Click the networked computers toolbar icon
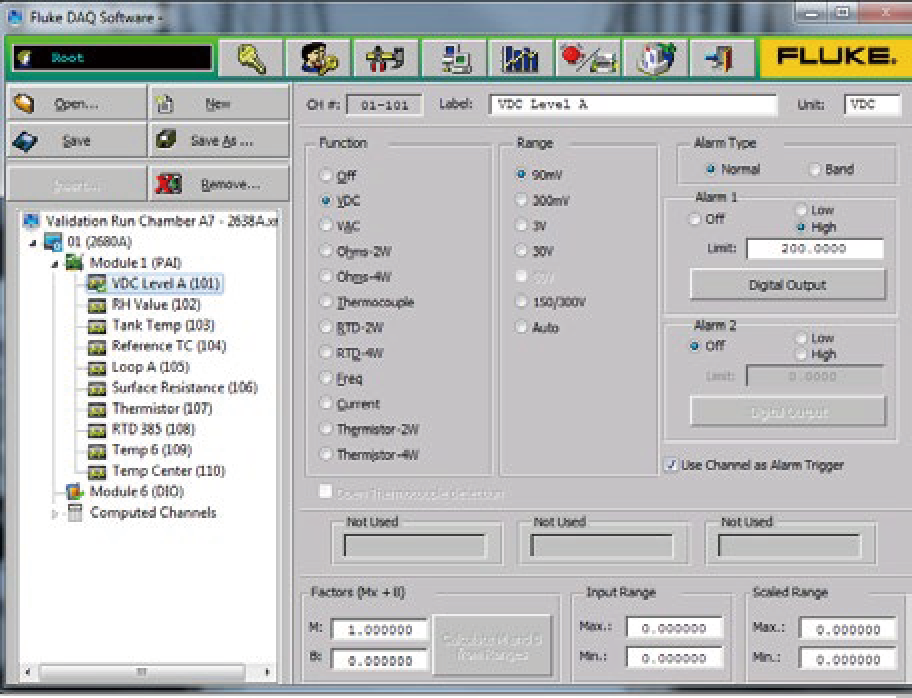Image resolution: width=912 pixels, height=698 pixels. [454, 58]
